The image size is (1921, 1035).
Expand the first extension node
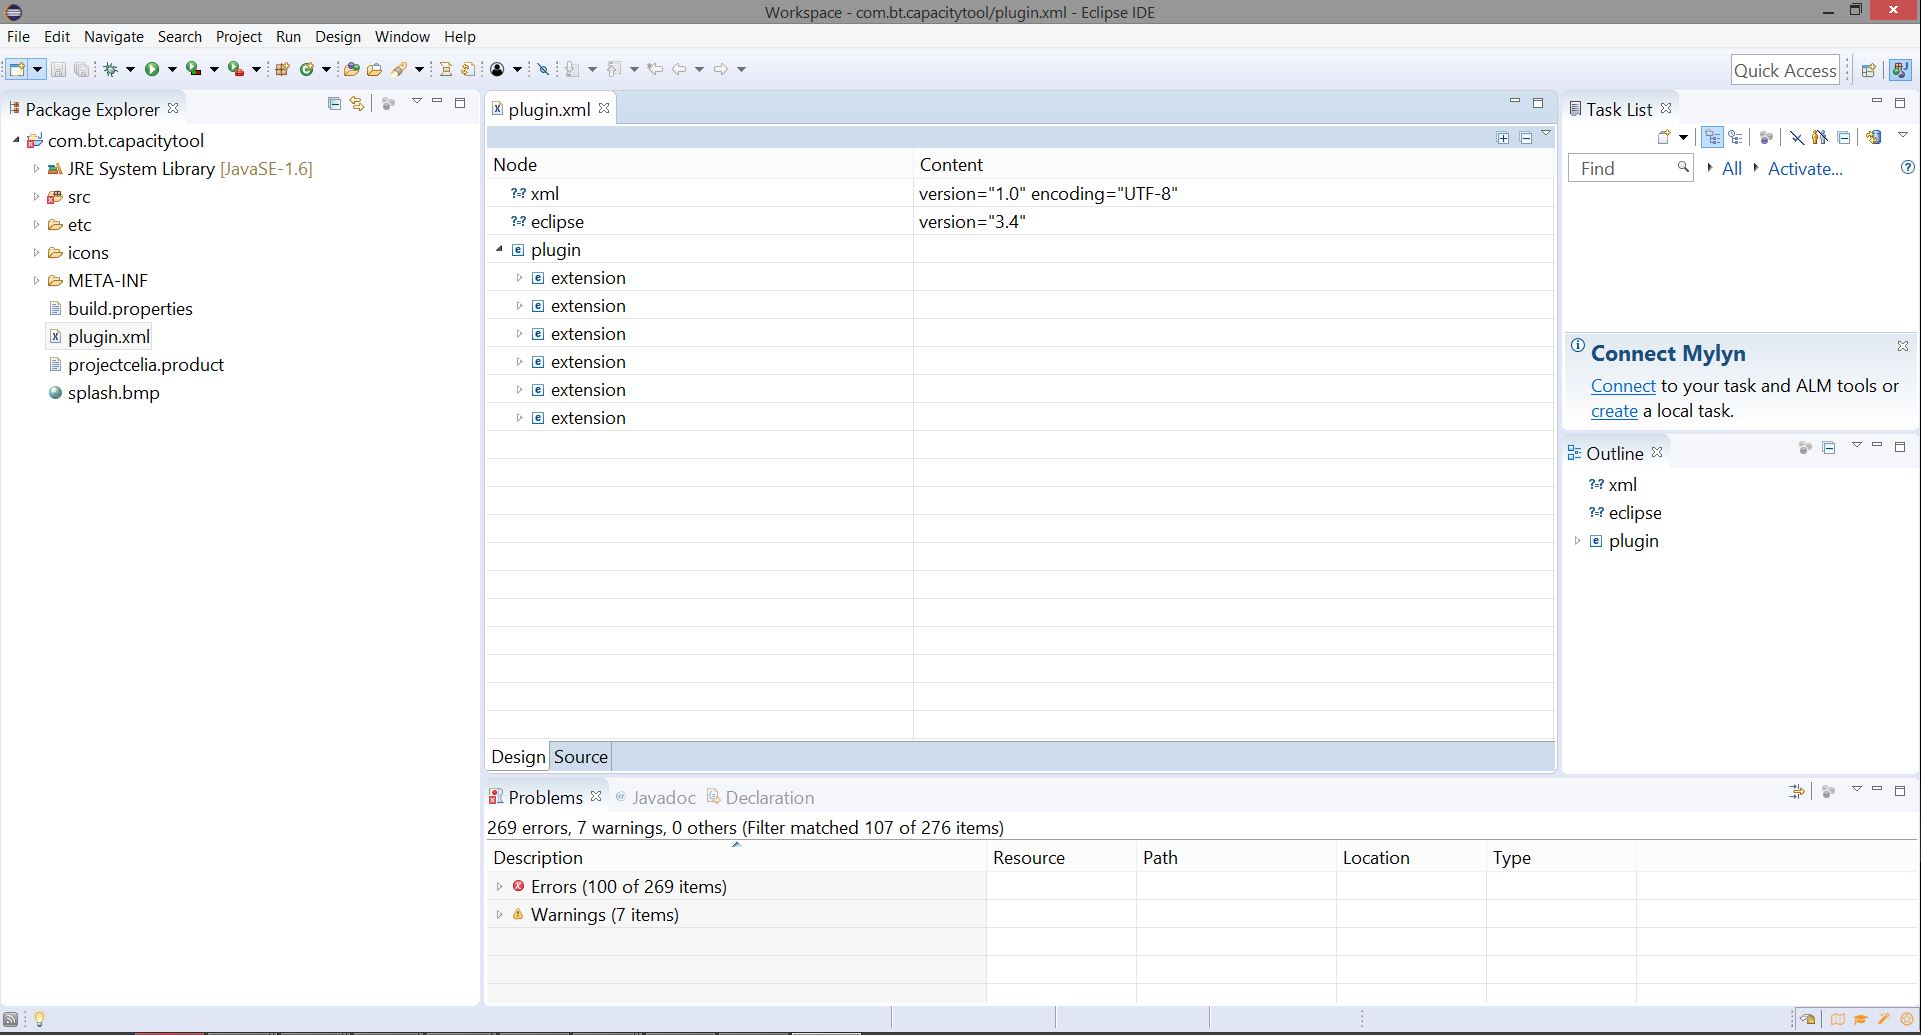point(519,278)
